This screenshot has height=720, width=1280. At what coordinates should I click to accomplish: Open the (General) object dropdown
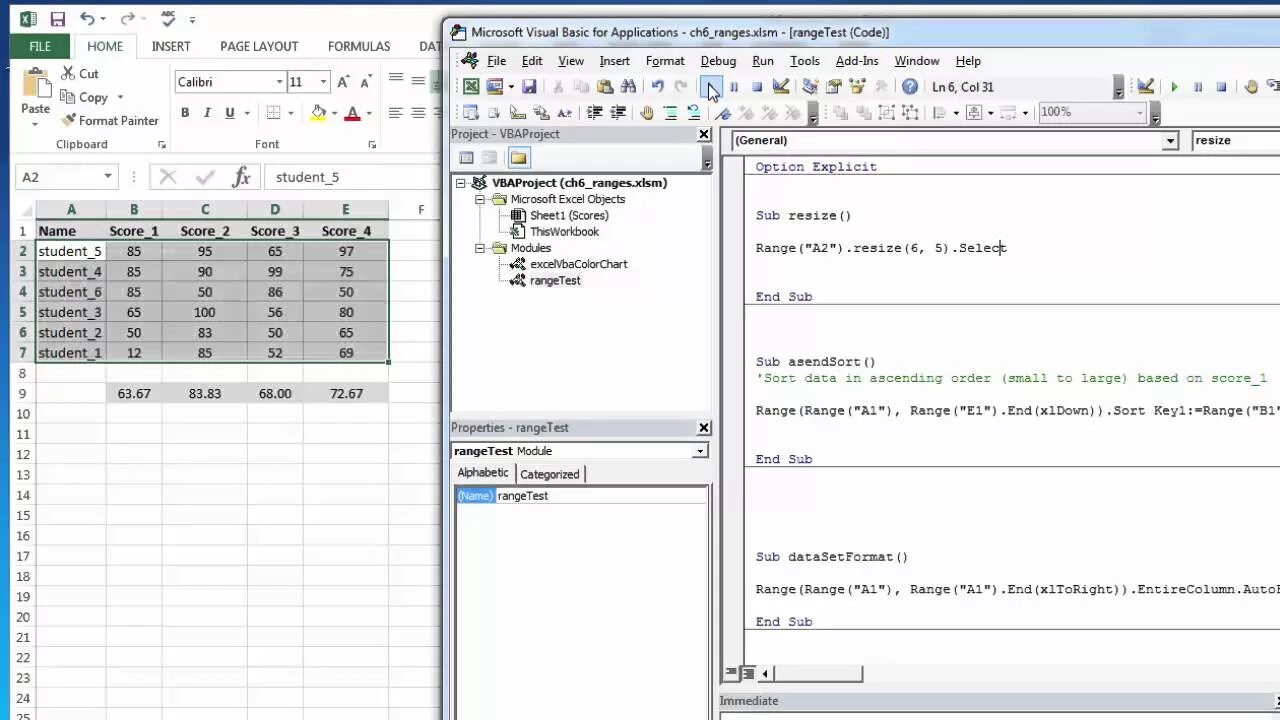point(1170,141)
